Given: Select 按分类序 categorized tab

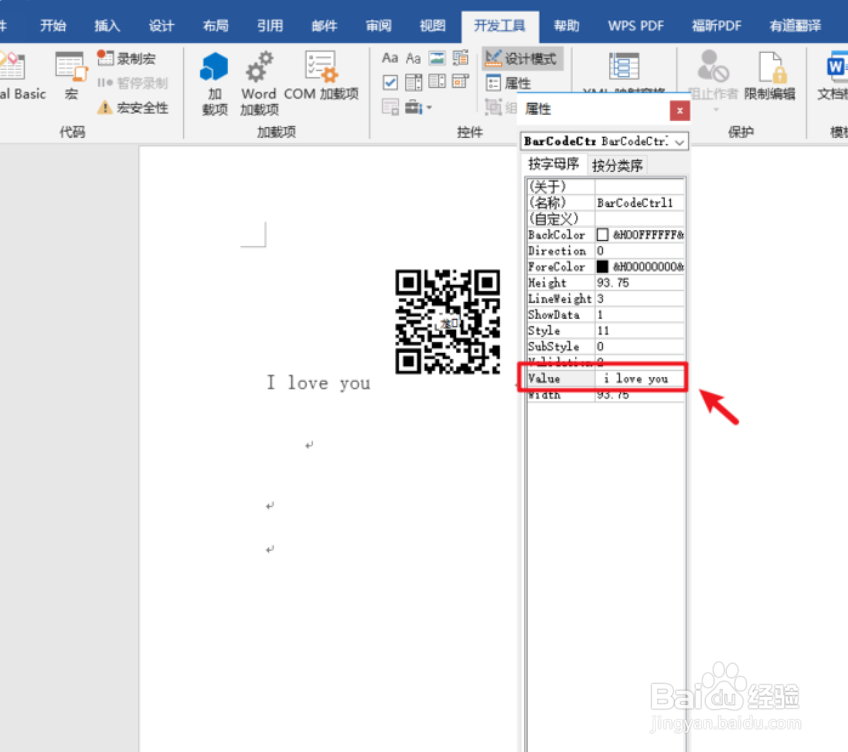Looking at the screenshot, I should click(x=617, y=166).
